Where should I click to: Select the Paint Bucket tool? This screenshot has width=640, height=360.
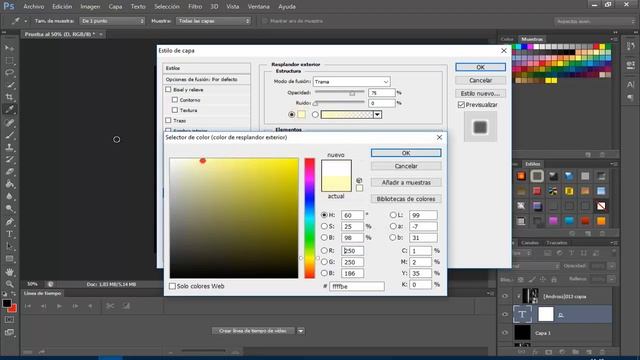9,184
